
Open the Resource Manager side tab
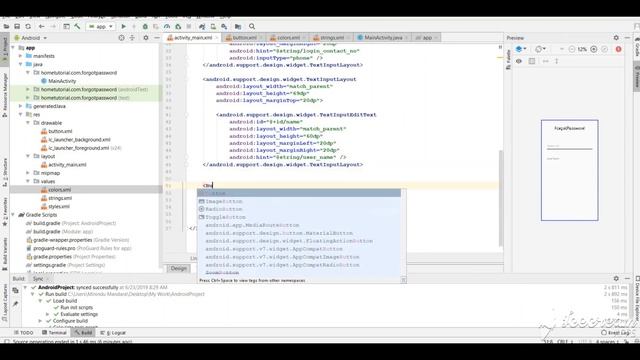tap(5, 94)
